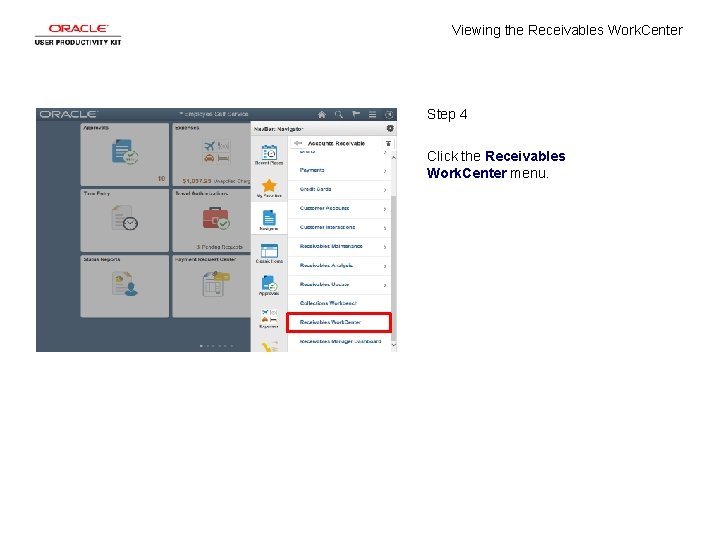This screenshot has height=540, width=720.
Task: Expand the Receivables Analysis menu folder
Action: [339, 265]
